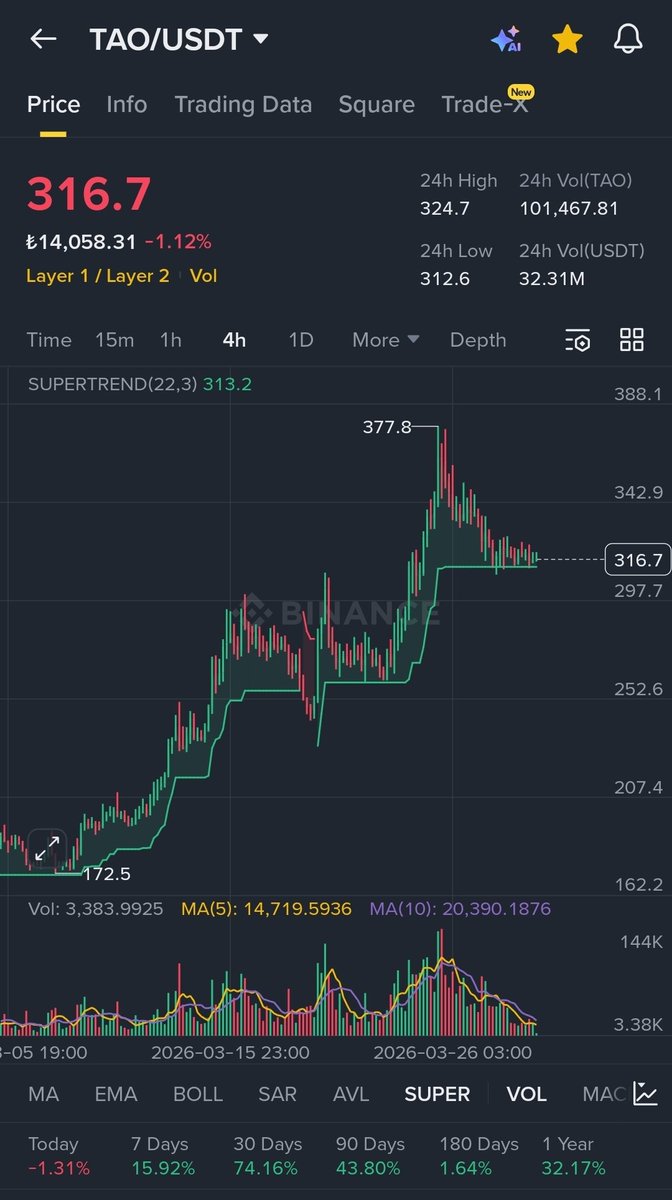Switch to the Price tab

tap(53, 105)
